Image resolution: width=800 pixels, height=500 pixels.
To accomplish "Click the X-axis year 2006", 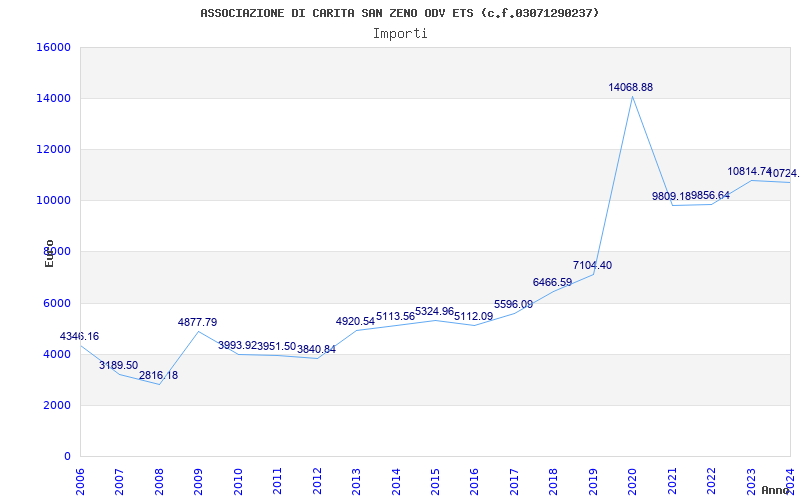I will point(80,480).
